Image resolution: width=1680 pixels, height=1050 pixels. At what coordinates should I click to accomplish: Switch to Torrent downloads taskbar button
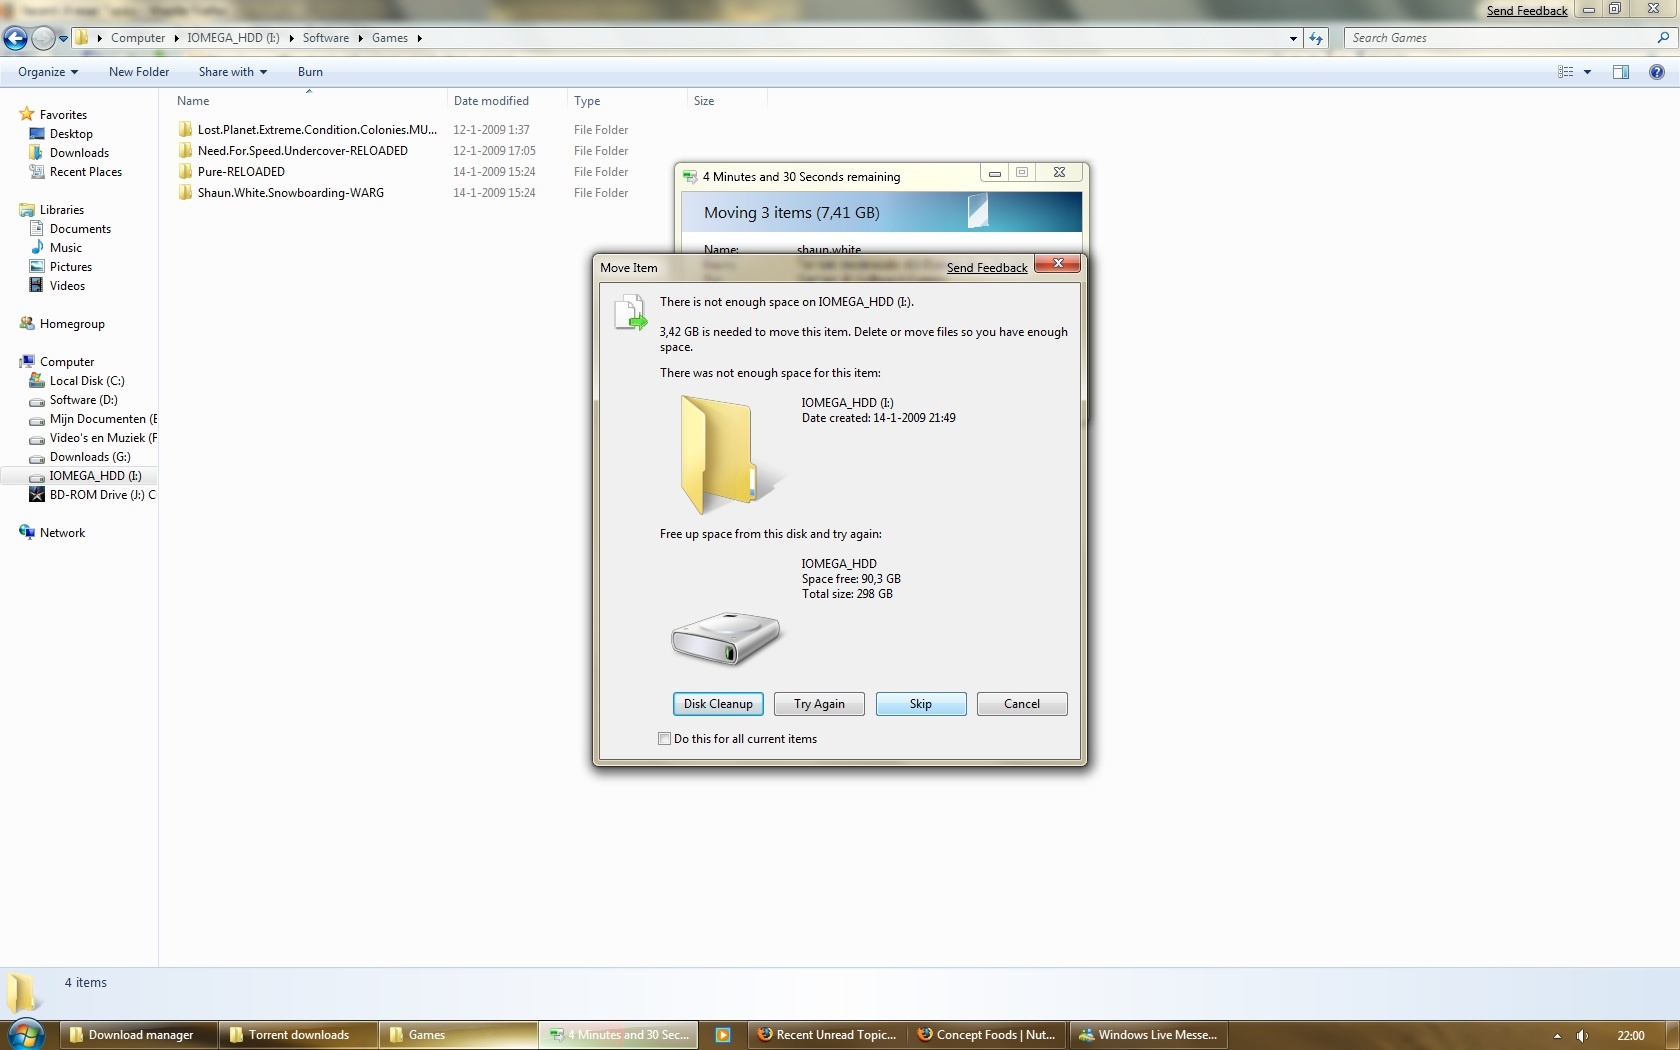298,1035
